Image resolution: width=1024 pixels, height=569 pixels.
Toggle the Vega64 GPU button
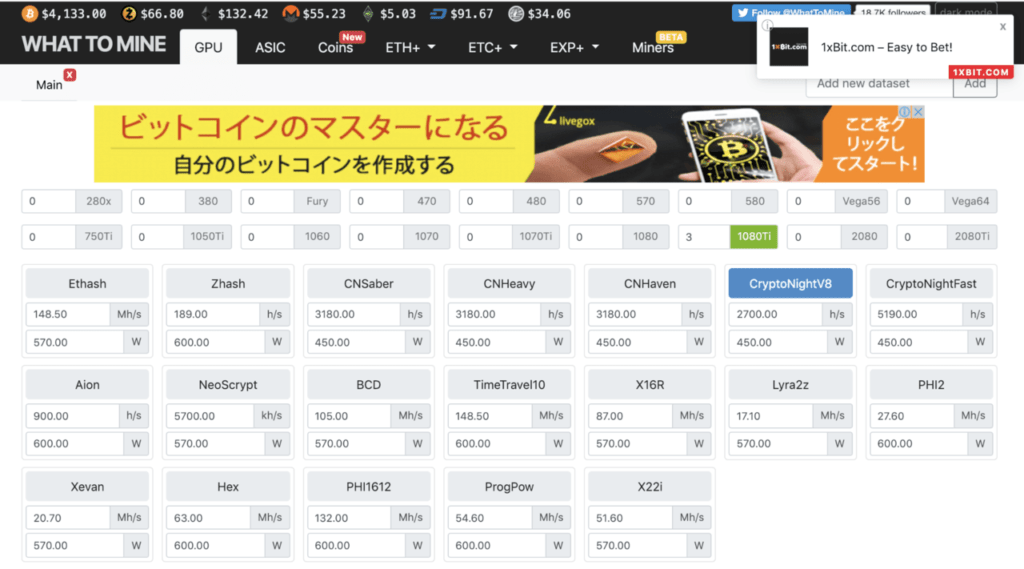(x=970, y=201)
